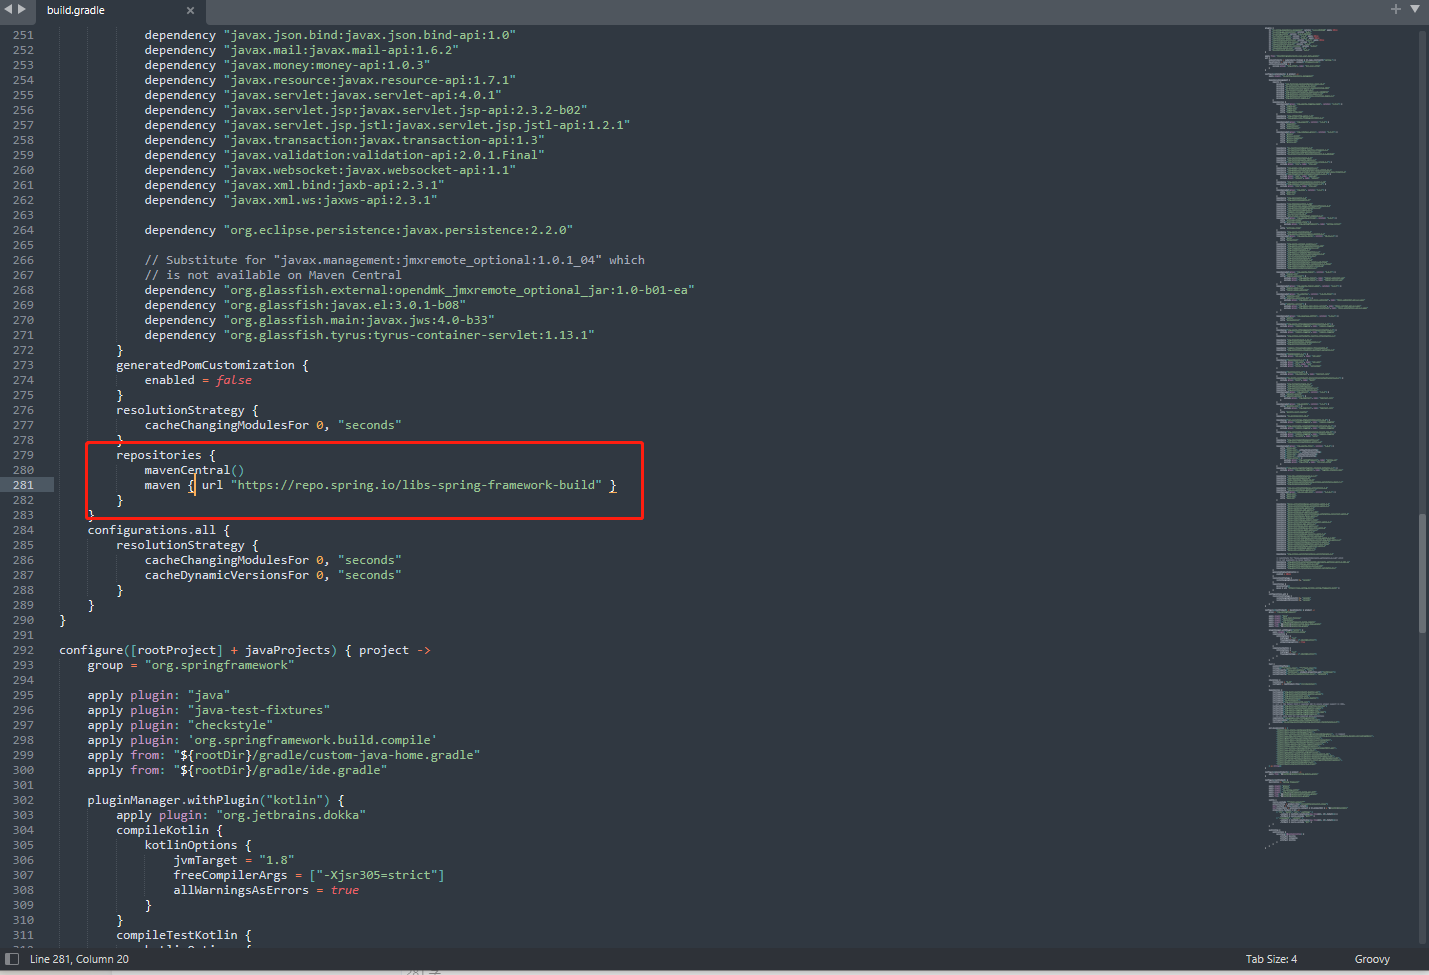Click the opendmk_jmxremote_optional_jar dependency line
The width and height of the screenshot is (1429, 975).
419,290
